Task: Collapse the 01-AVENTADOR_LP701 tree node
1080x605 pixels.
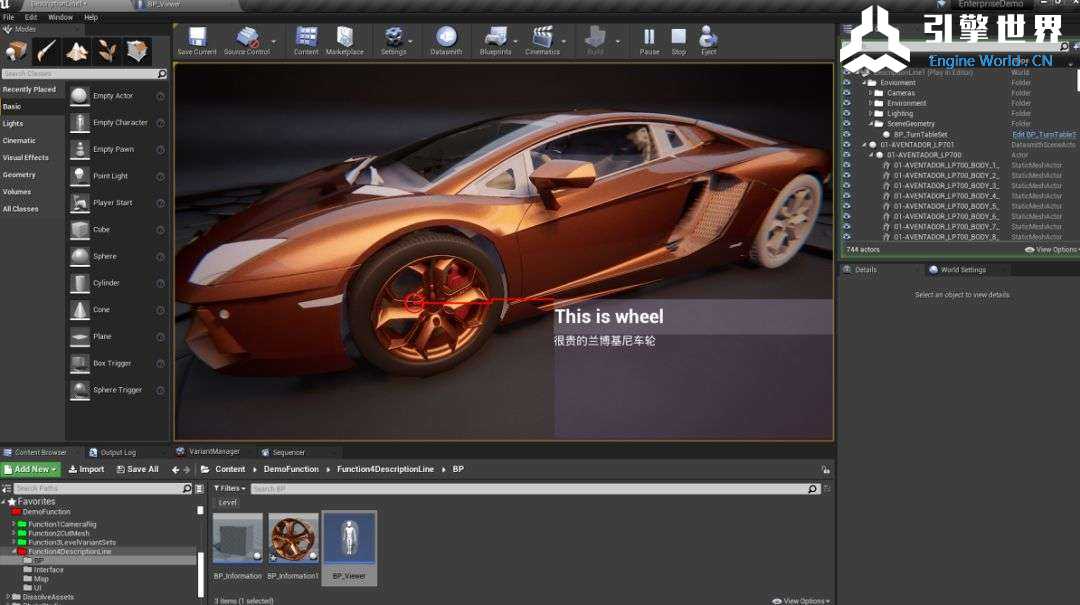Action: 864,145
